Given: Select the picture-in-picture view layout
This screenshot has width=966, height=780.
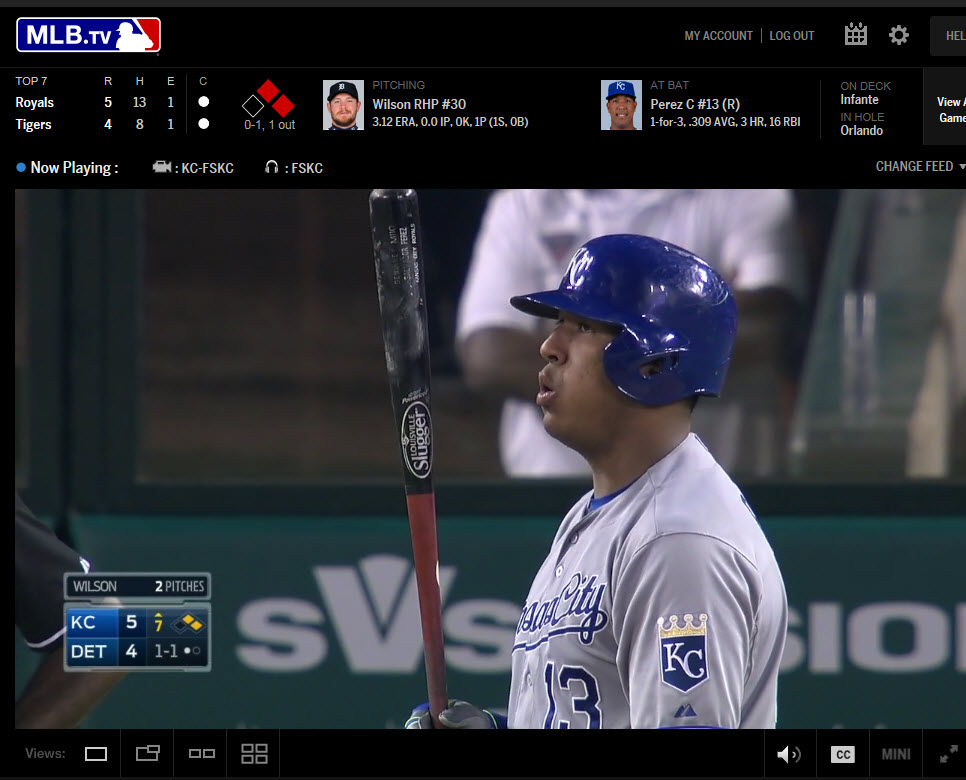Looking at the screenshot, I should point(147,753).
